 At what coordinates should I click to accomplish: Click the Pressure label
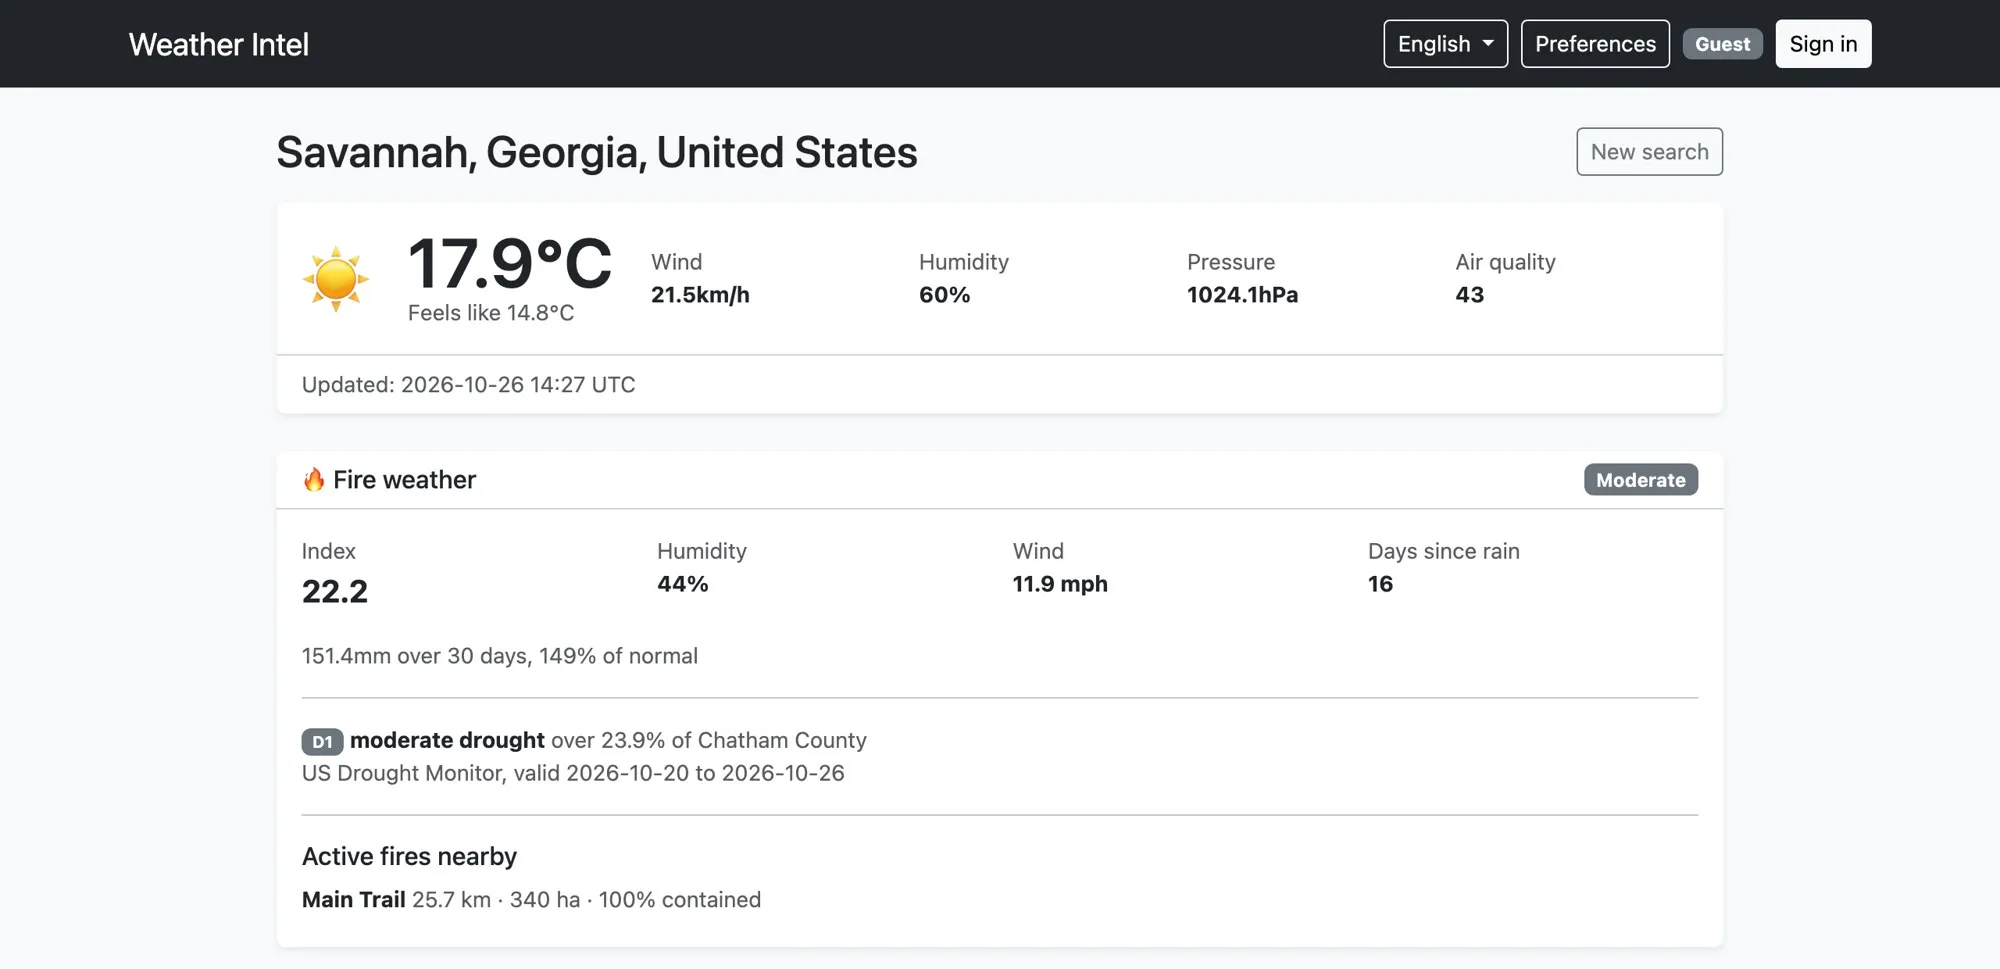point(1231,262)
